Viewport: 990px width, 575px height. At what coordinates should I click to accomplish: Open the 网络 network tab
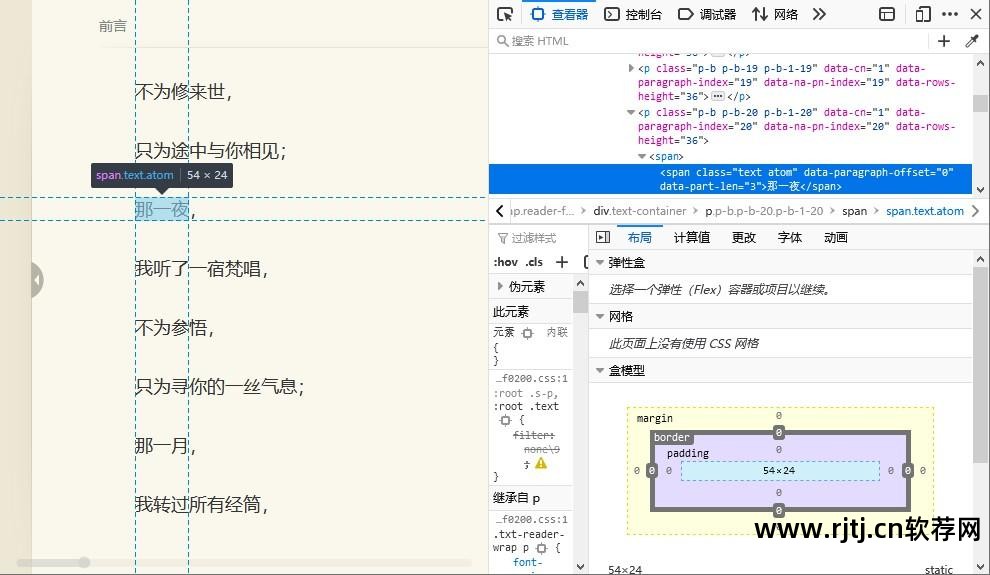click(x=775, y=15)
